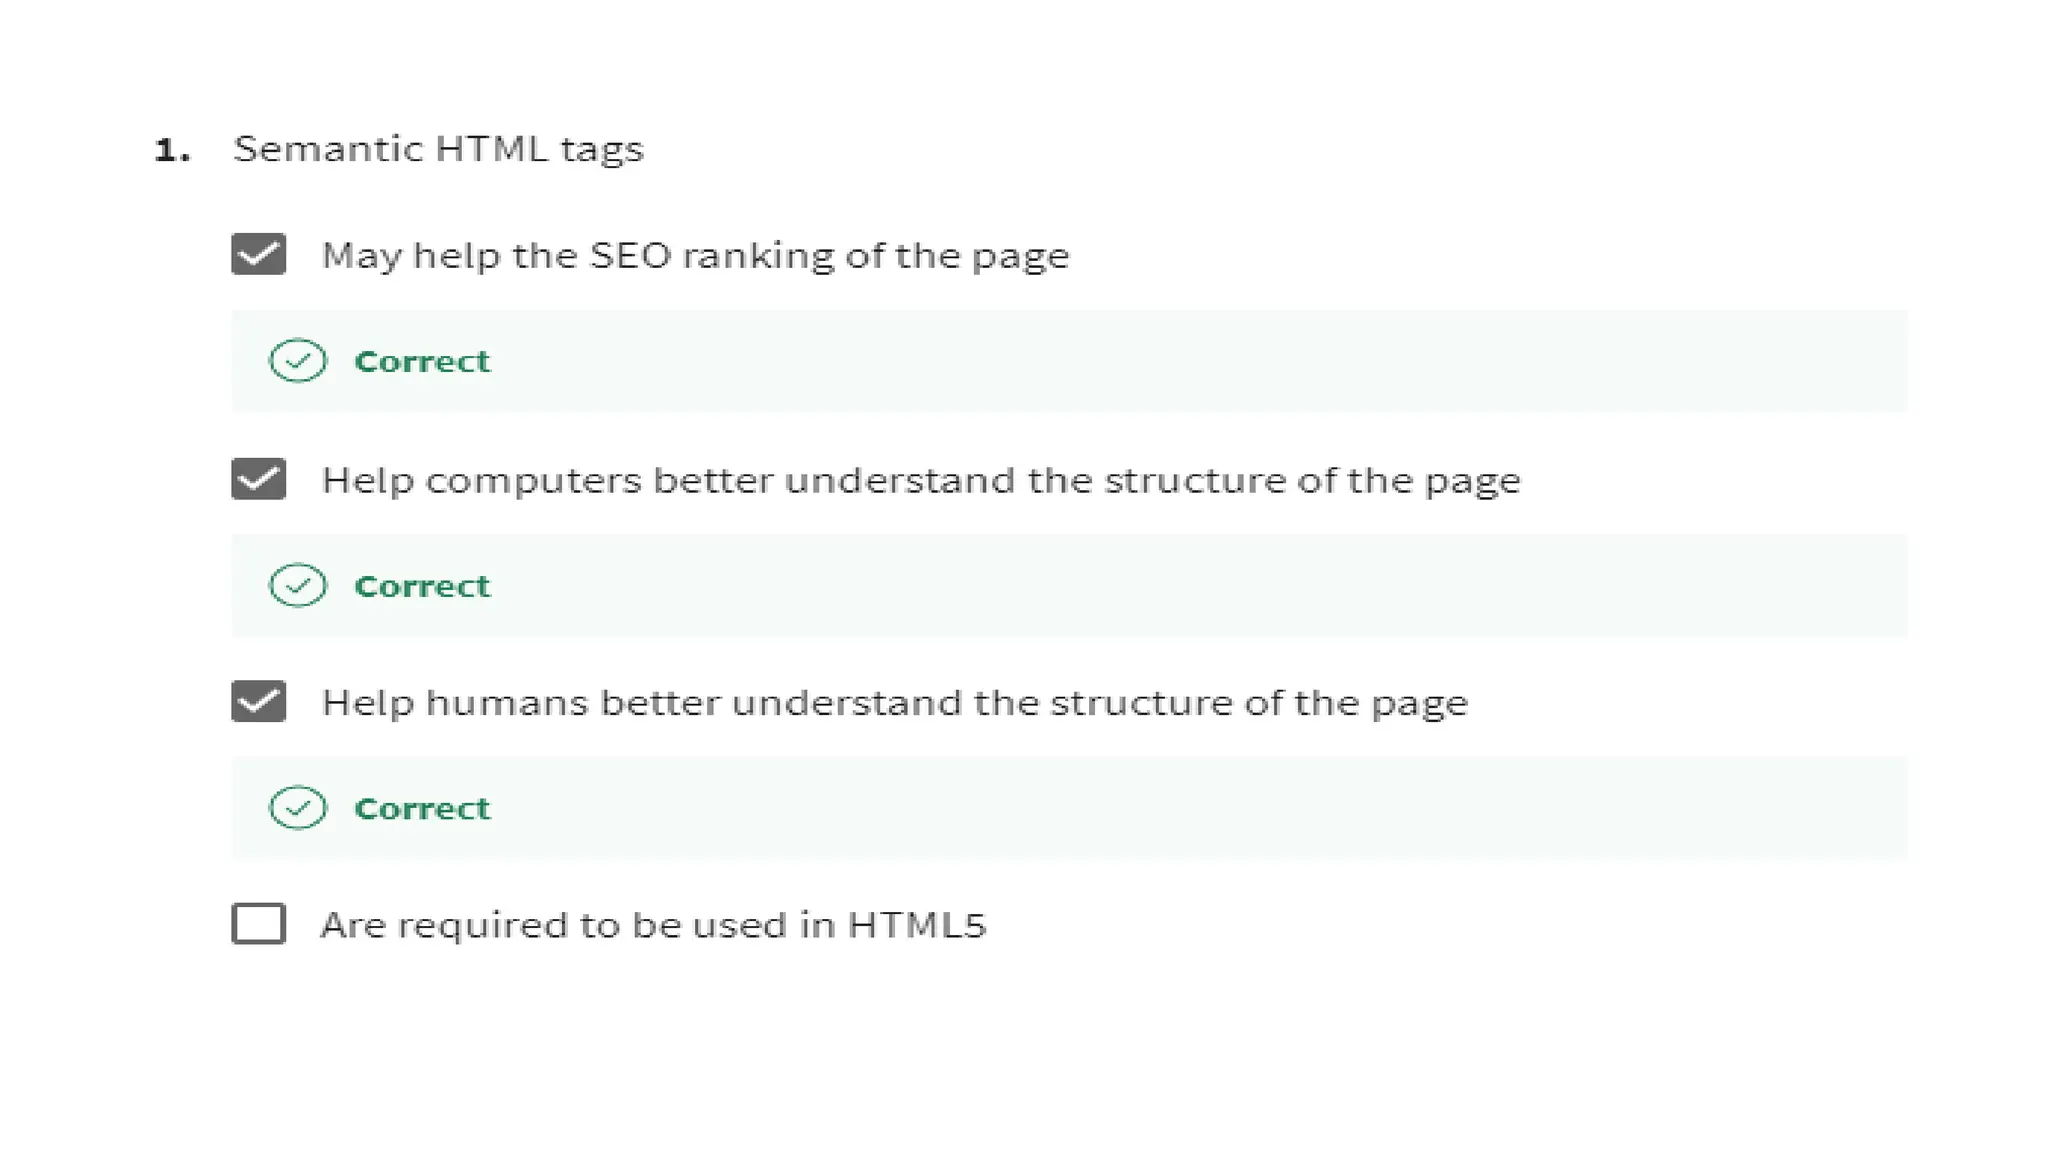2048x1152 pixels.
Task: Click the 'Correct' text below the SEO option
Action: point(422,361)
